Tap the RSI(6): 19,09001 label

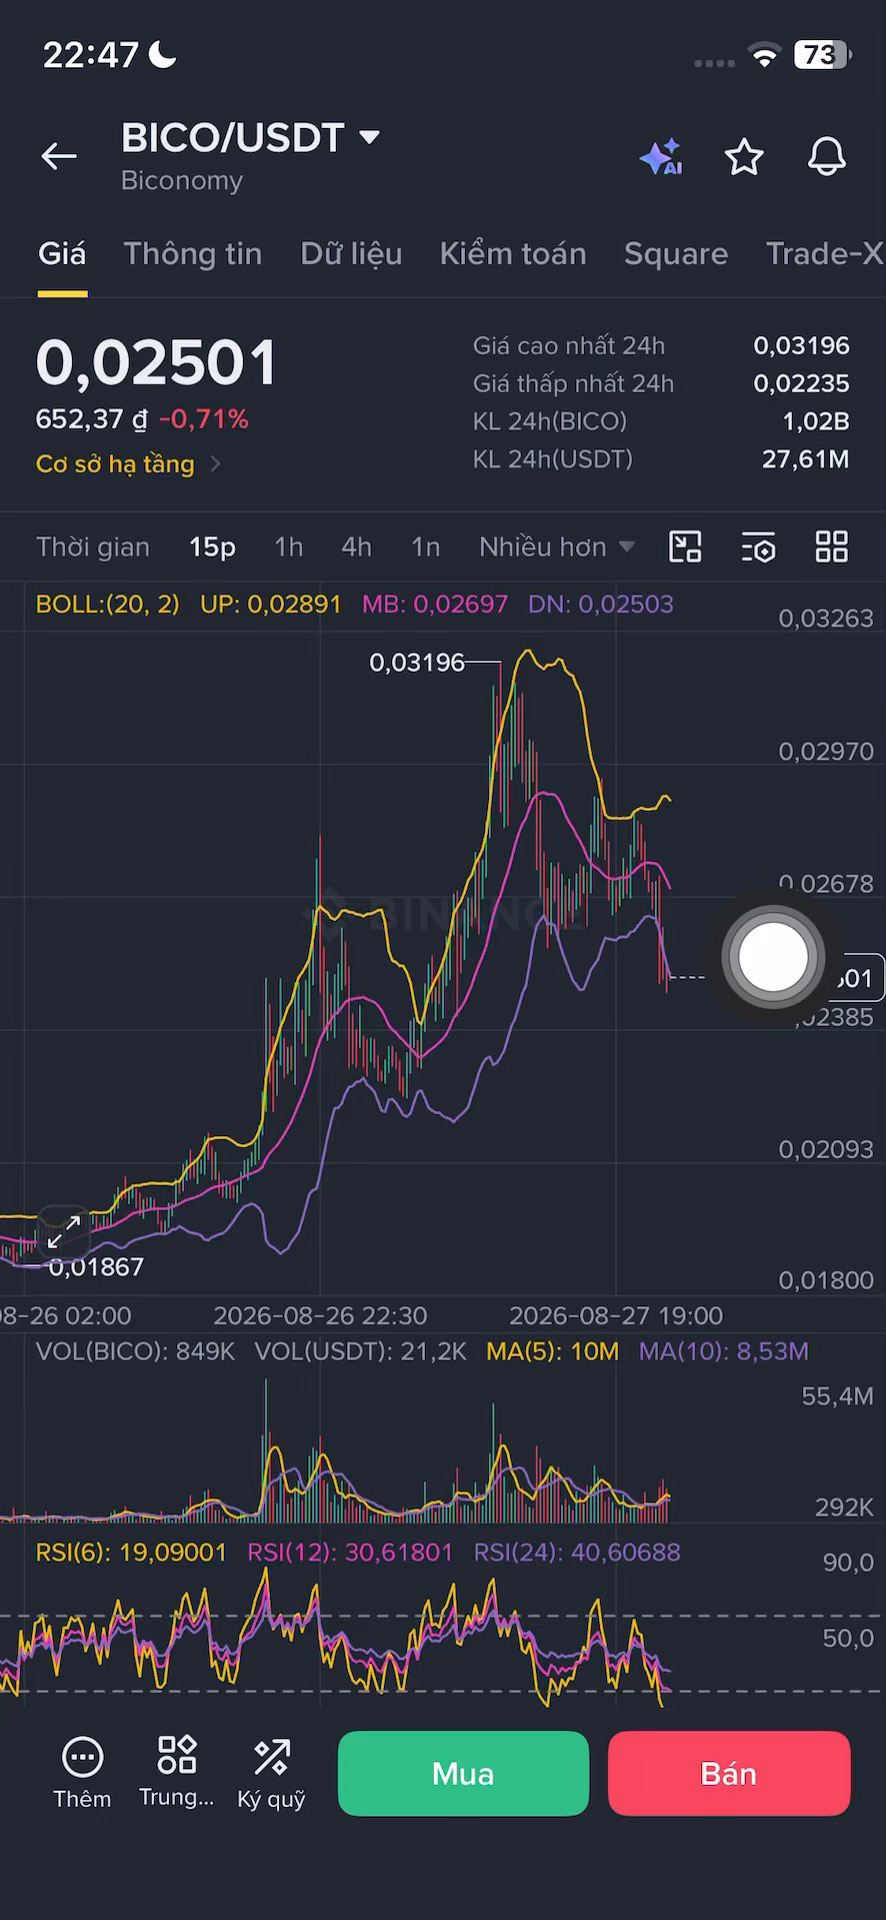131,1552
